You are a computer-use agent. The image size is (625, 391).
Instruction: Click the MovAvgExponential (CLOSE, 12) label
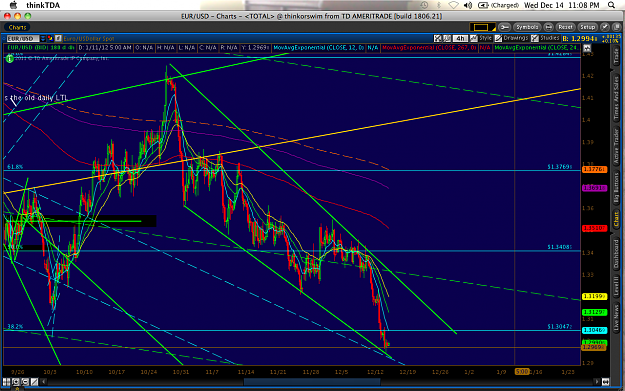coord(318,48)
